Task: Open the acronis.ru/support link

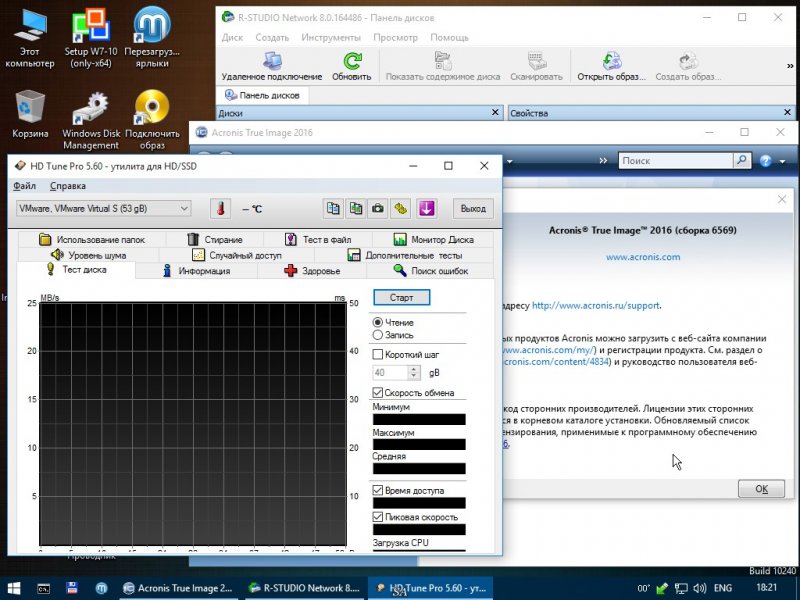Action: coord(596,306)
